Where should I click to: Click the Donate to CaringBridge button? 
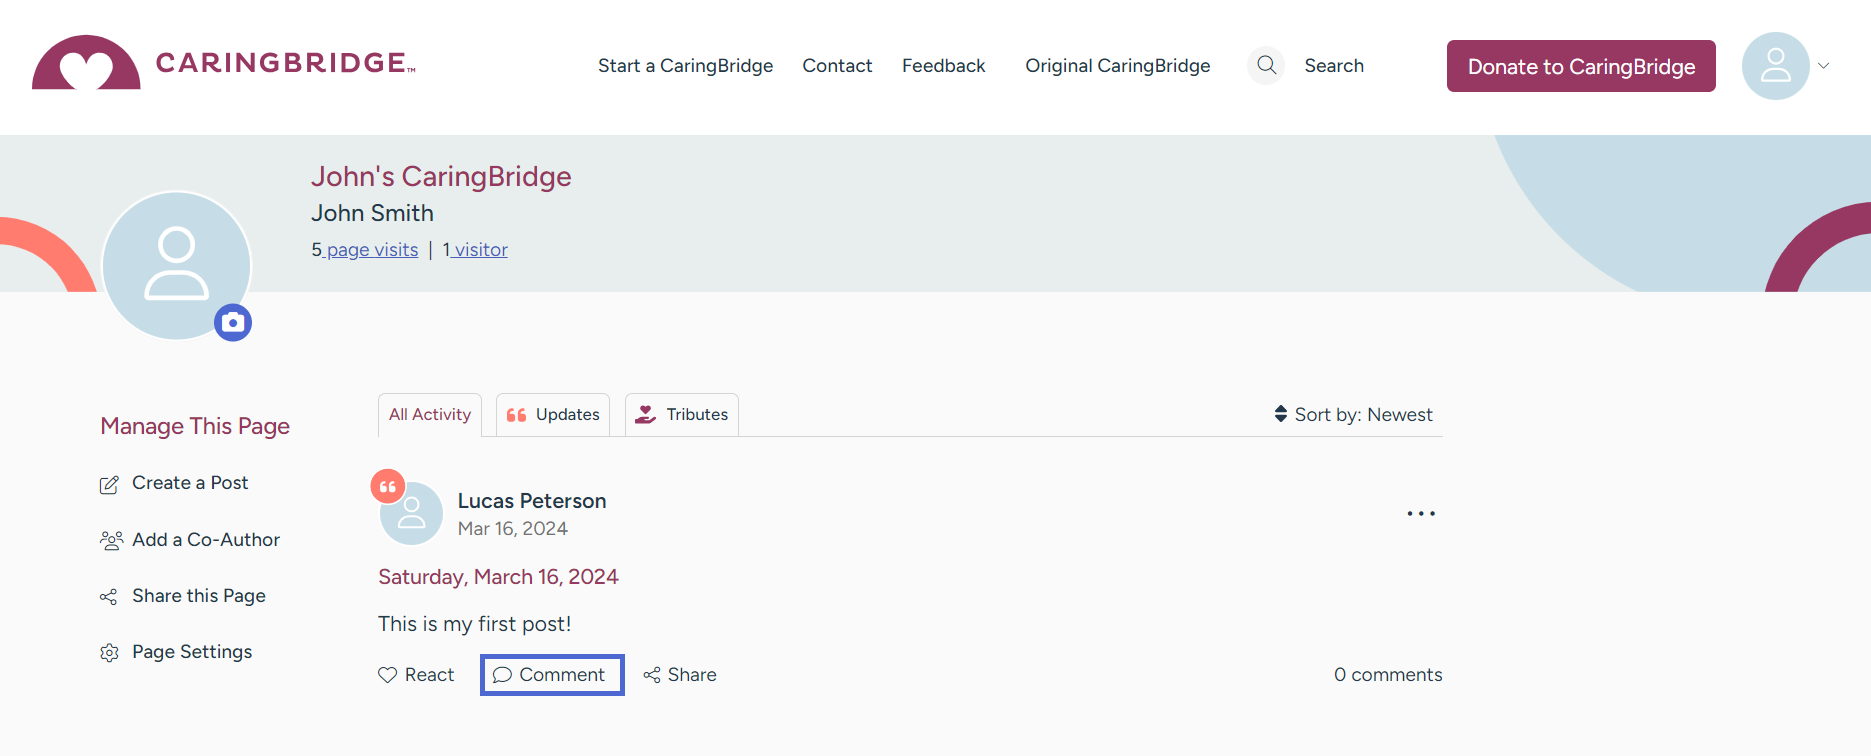click(1581, 66)
